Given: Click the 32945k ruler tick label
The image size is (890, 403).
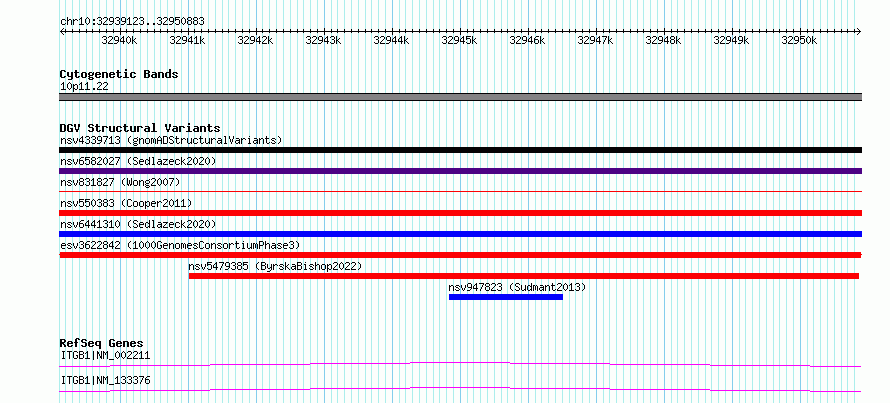Looking at the screenshot, I should click(x=460, y=40).
